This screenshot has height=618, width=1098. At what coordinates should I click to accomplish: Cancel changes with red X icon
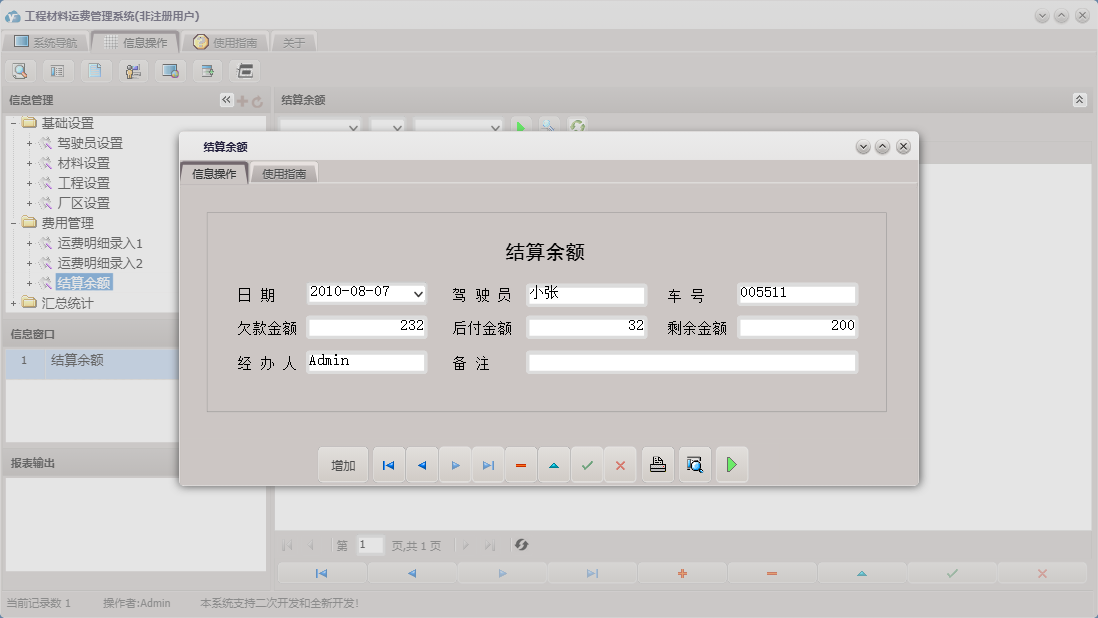click(x=620, y=464)
